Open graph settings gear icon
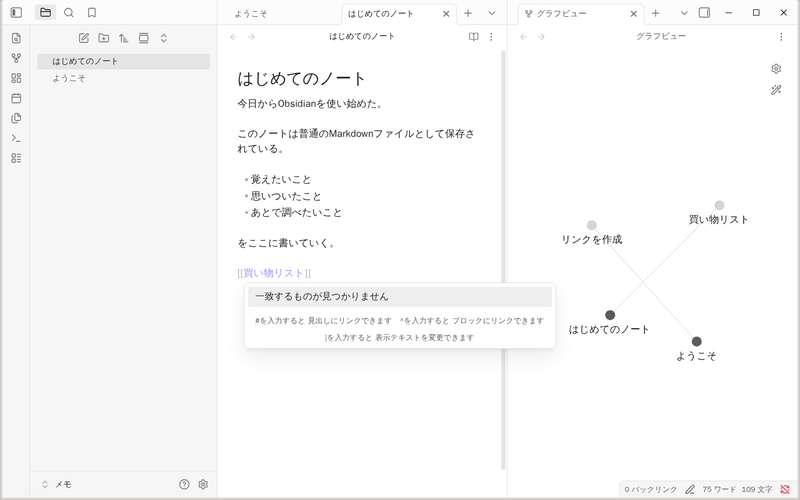 (x=776, y=69)
